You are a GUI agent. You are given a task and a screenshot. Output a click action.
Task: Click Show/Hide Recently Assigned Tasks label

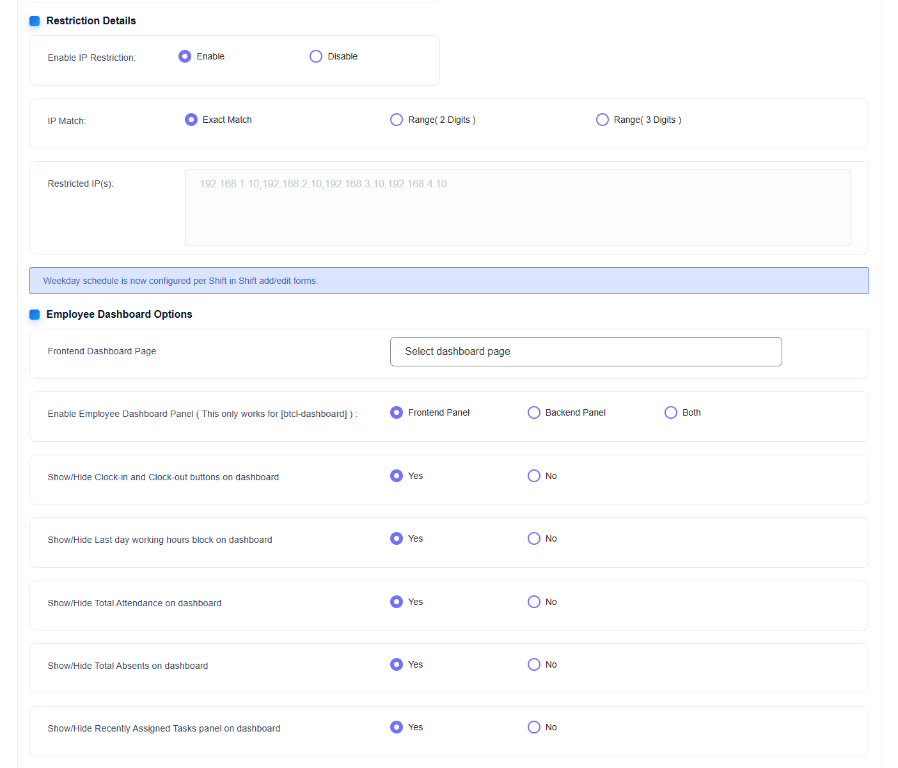click(164, 728)
